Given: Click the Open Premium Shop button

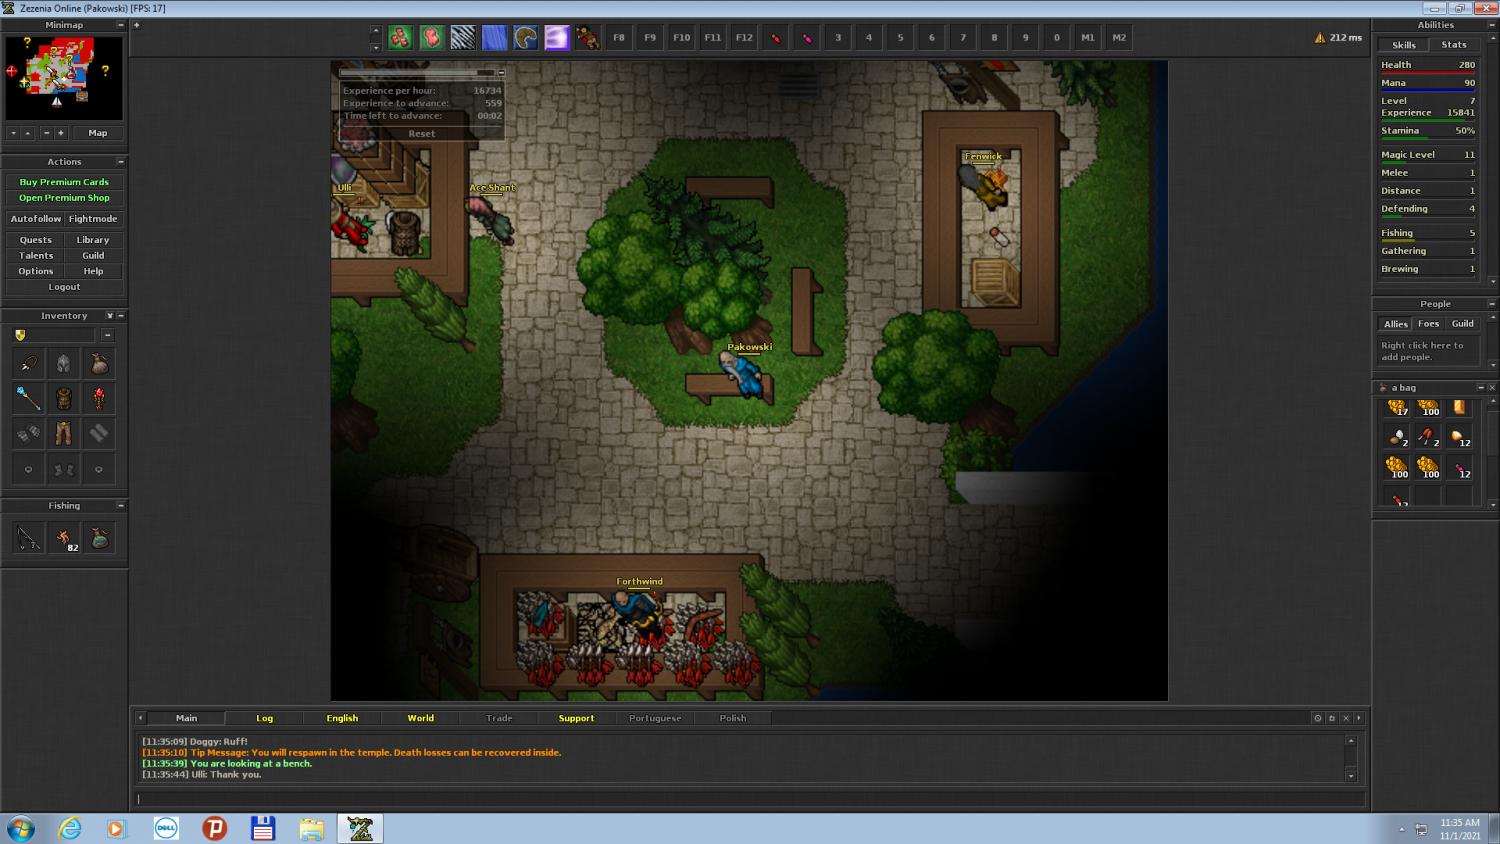Looking at the screenshot, I should pos(64,198).
